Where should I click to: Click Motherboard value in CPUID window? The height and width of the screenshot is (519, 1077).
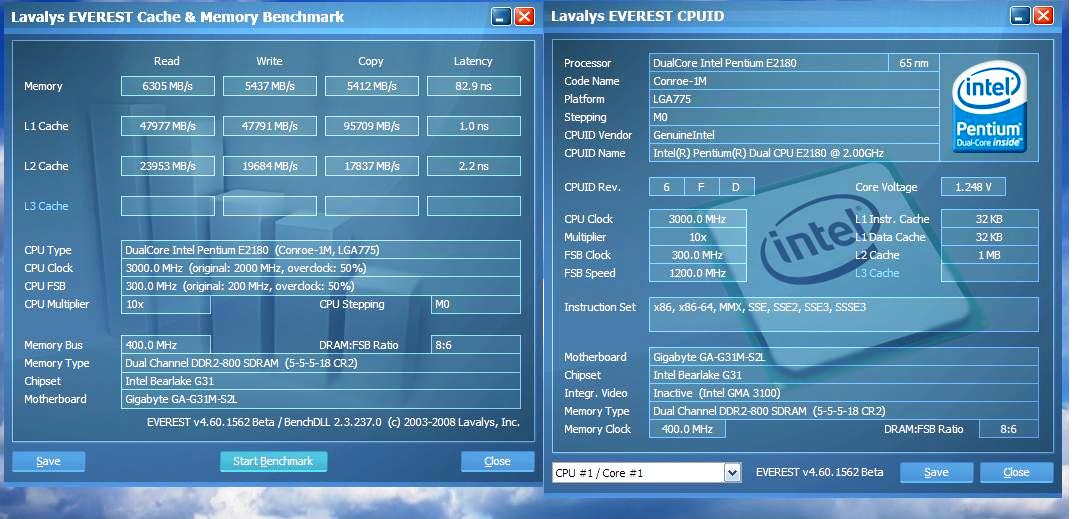[844, 357]
